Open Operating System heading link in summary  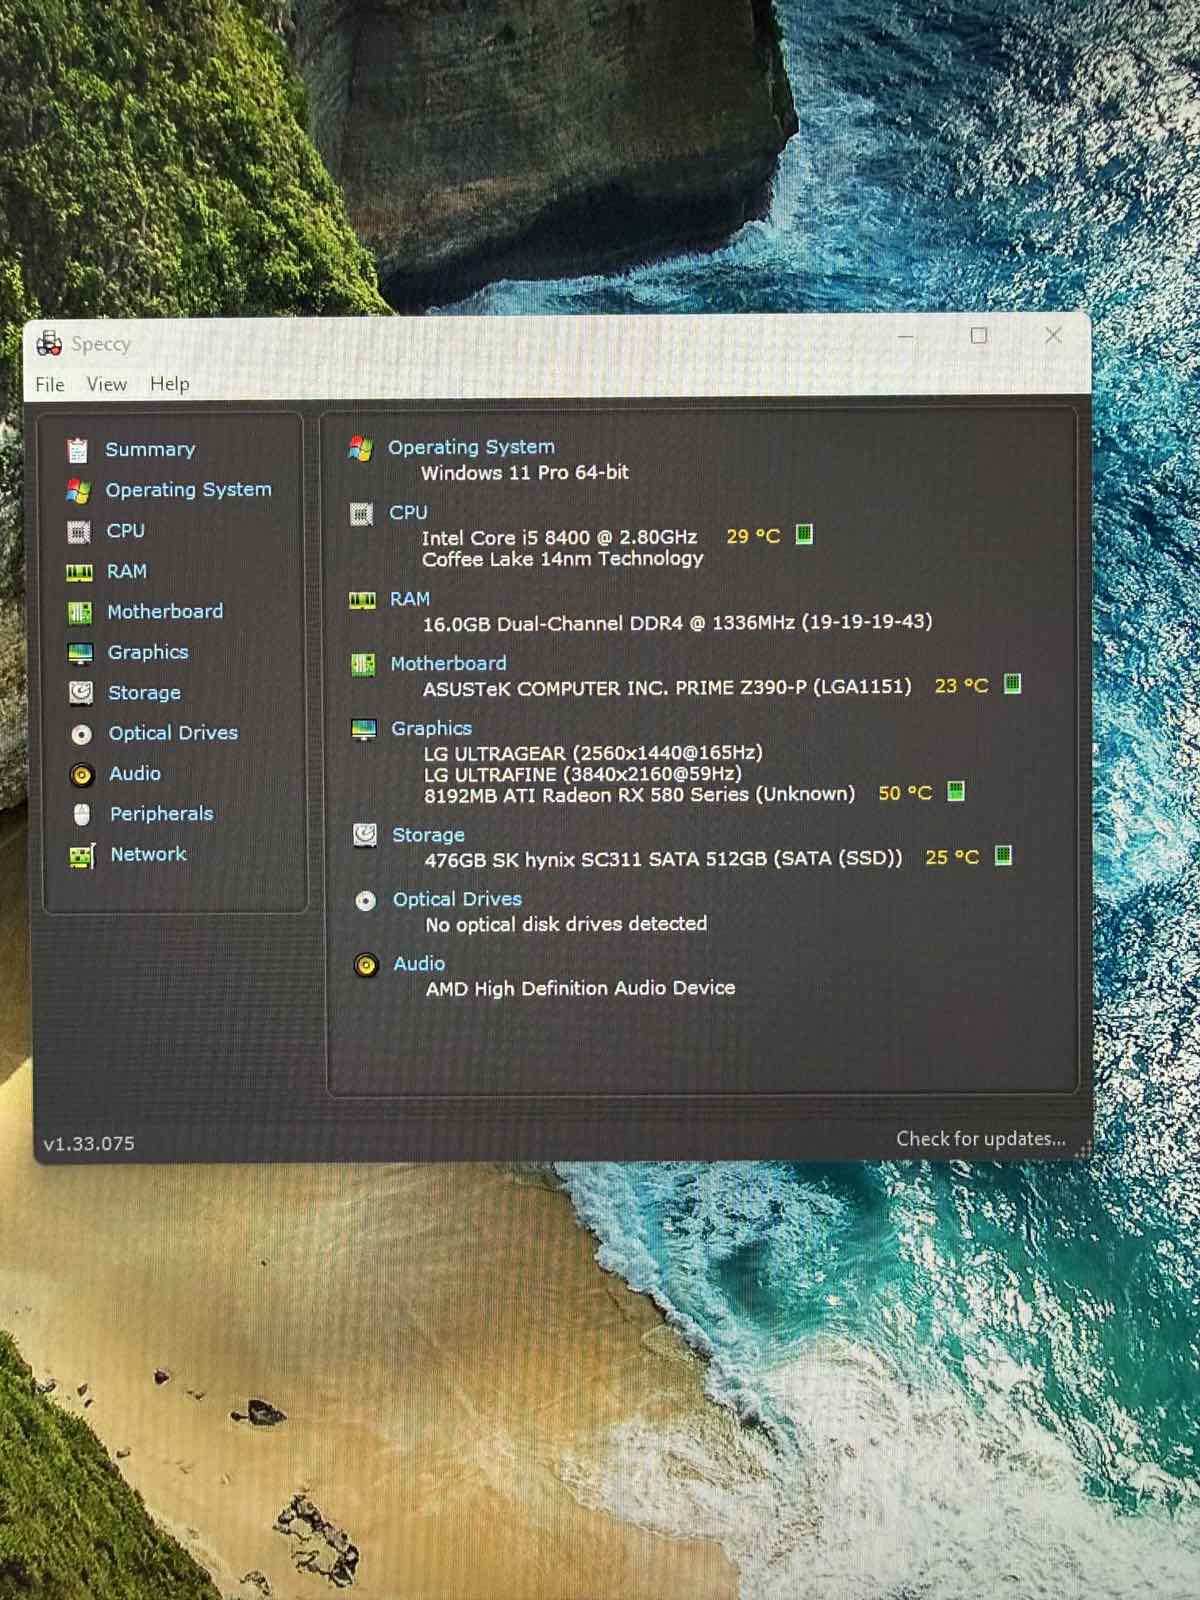point(471,447)
